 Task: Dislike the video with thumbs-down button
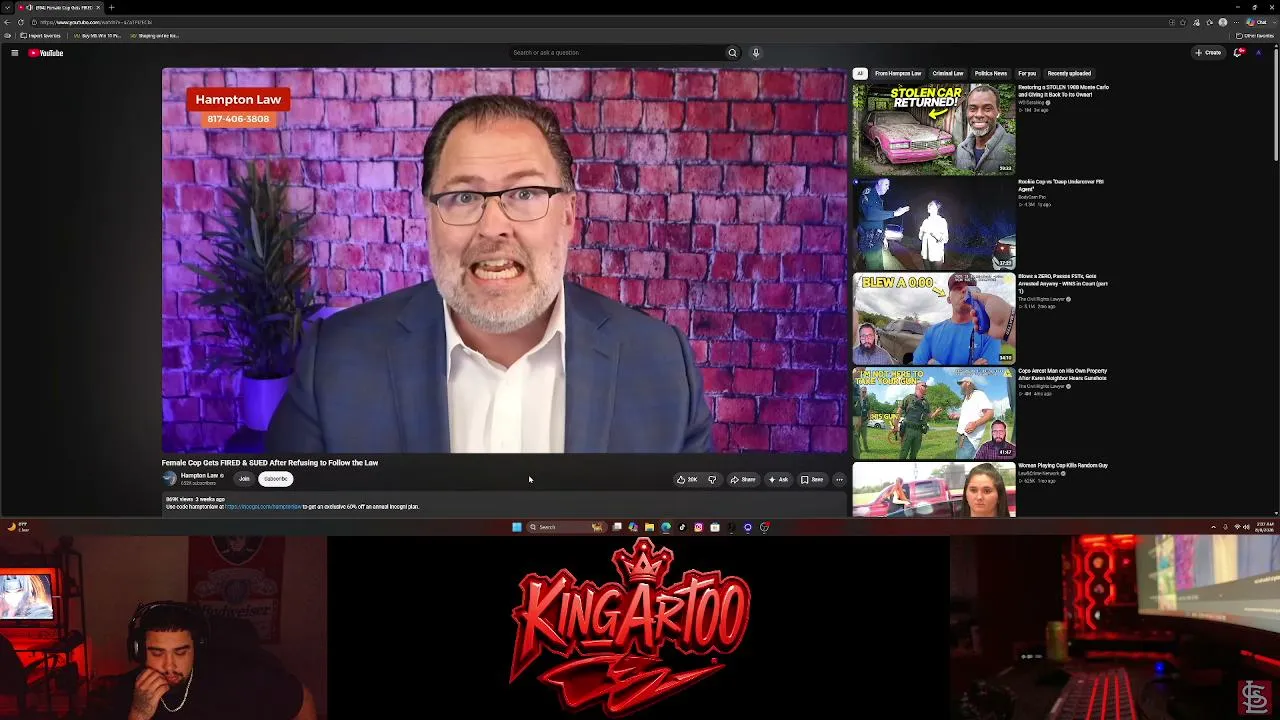(x=712, y=480)
